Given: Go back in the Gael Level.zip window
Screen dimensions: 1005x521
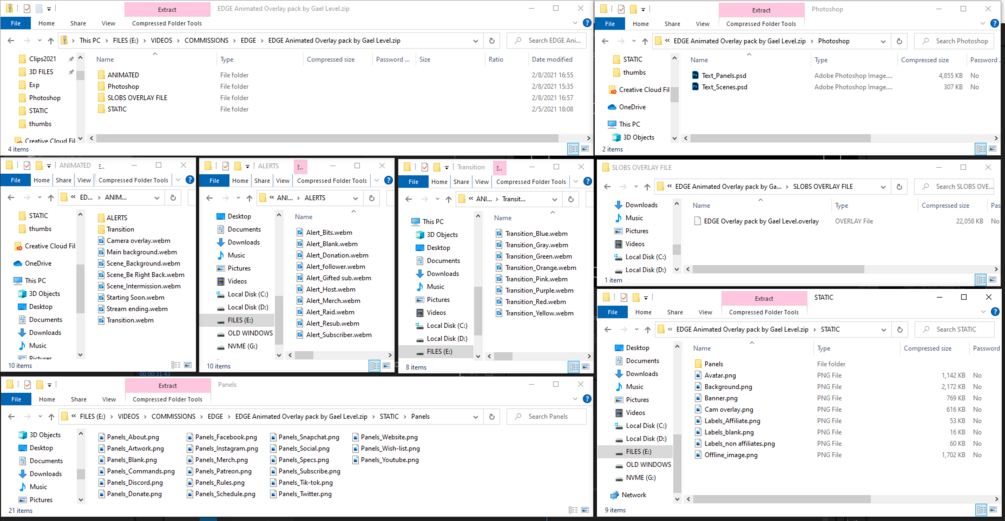Looking at the screenshot, I should [11, 40].
